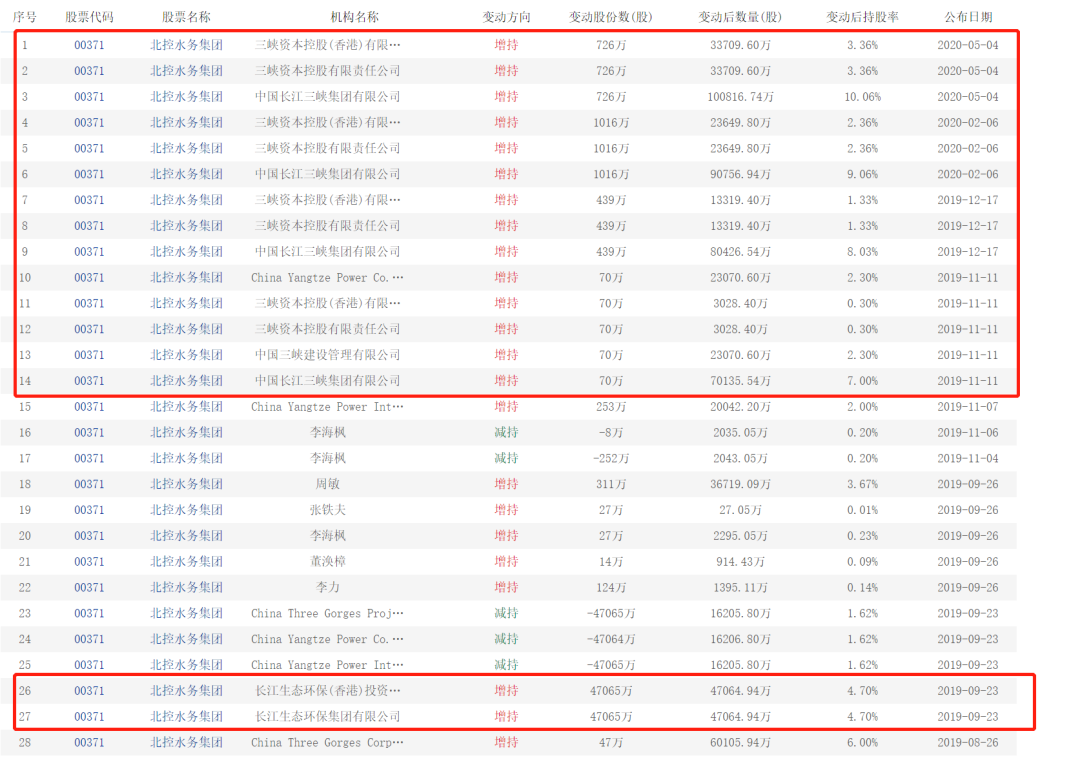Click 311万 in the 周敏 row
Image resolution: width=1080 pixels, height=760 pixels.
pos(611,484)
